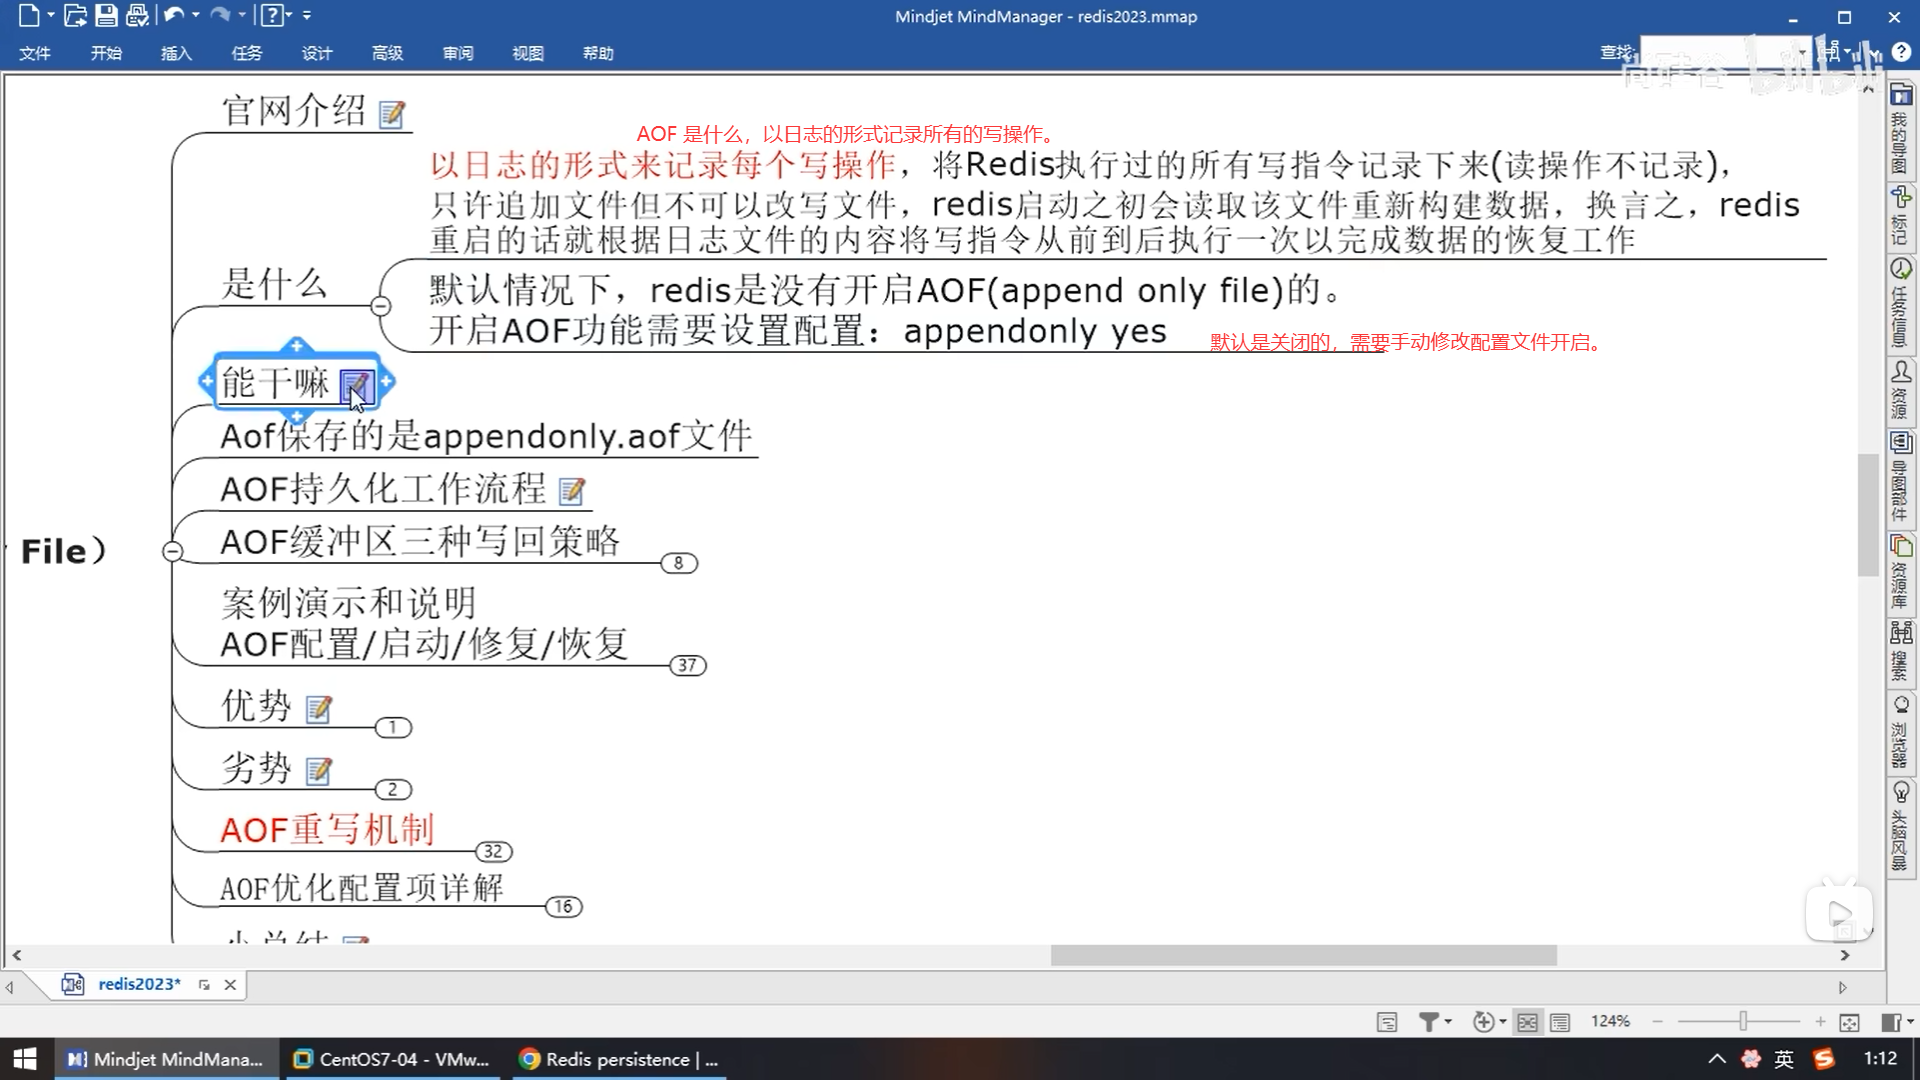The height and width of the screenshot is (1080, 1920).
Task: Click the note icon next to 优势
Action: pos(319,709)
